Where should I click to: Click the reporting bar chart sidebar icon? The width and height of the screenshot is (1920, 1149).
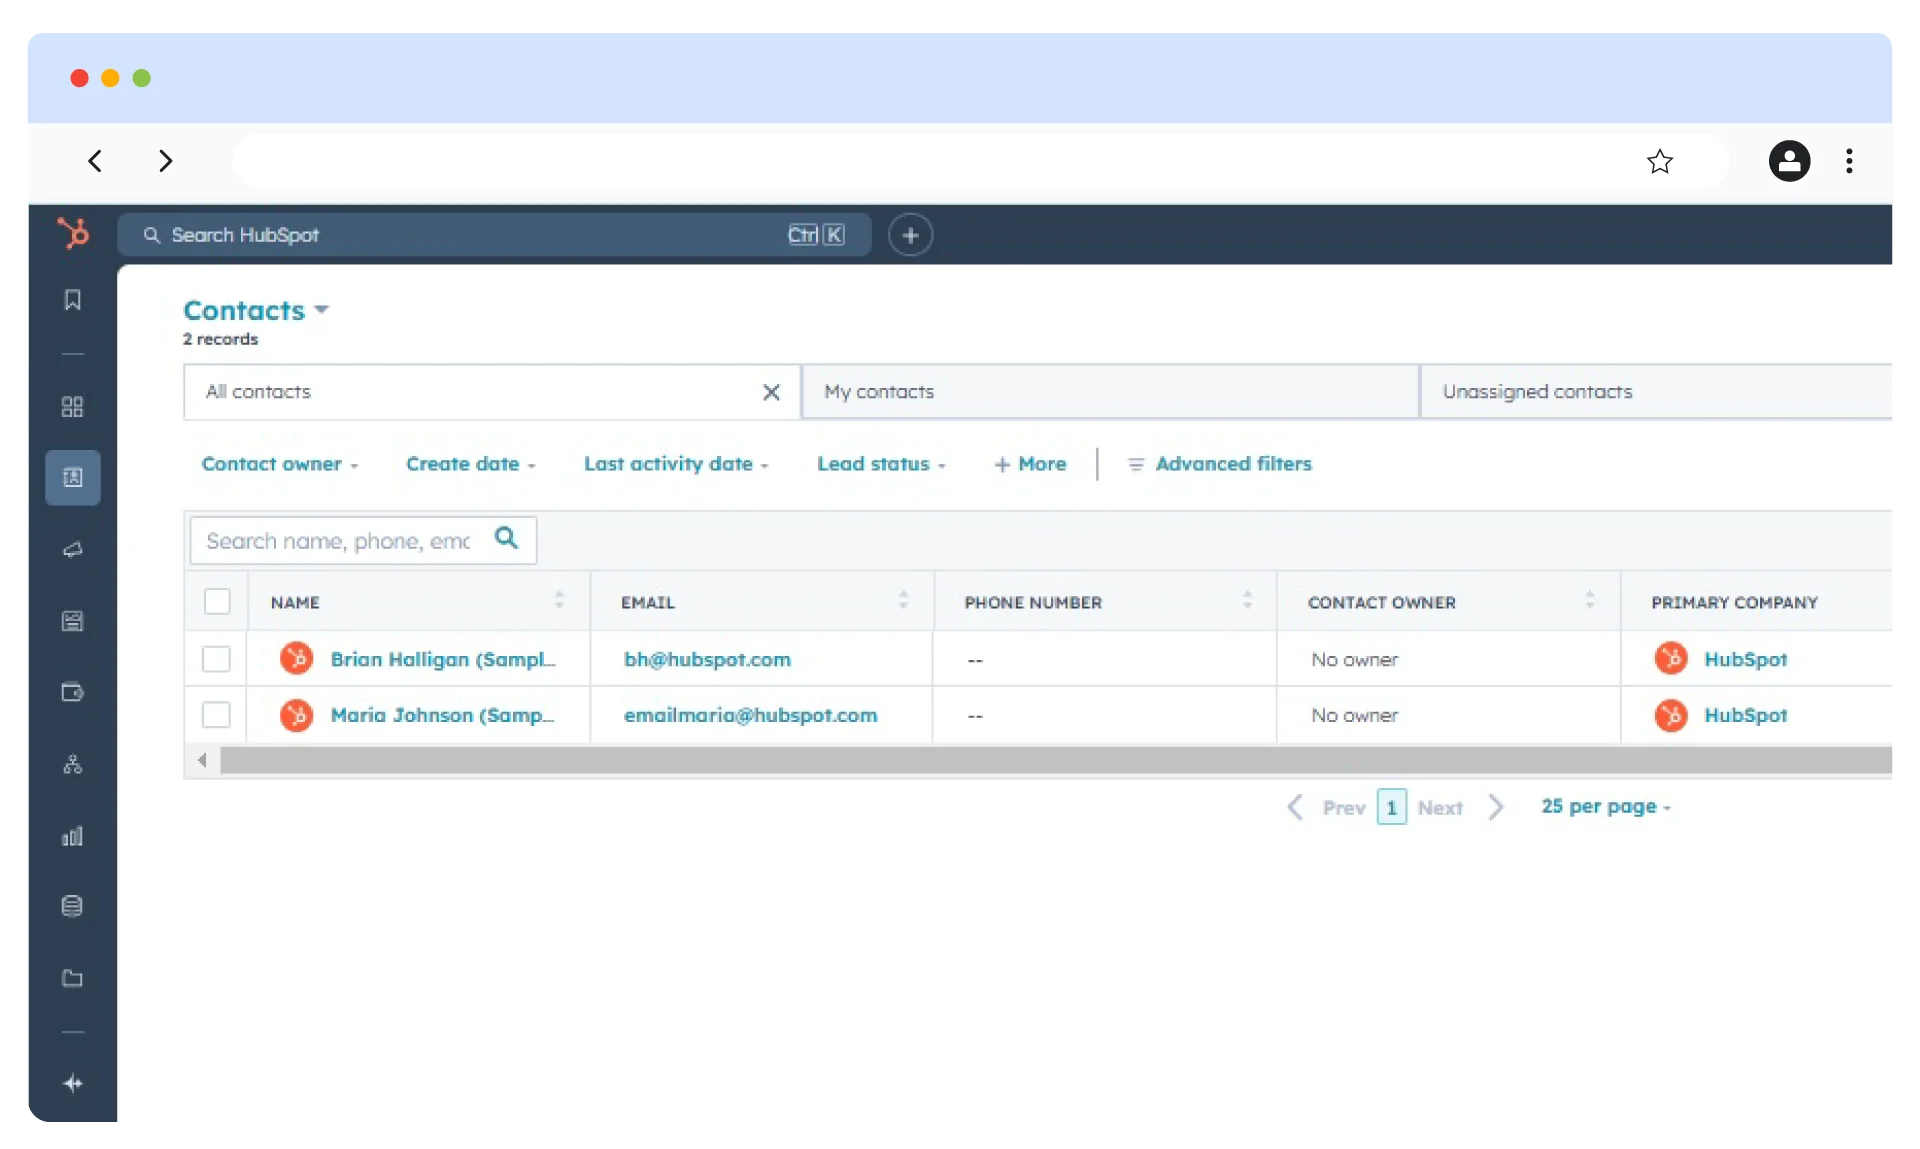tap(73, 837)
